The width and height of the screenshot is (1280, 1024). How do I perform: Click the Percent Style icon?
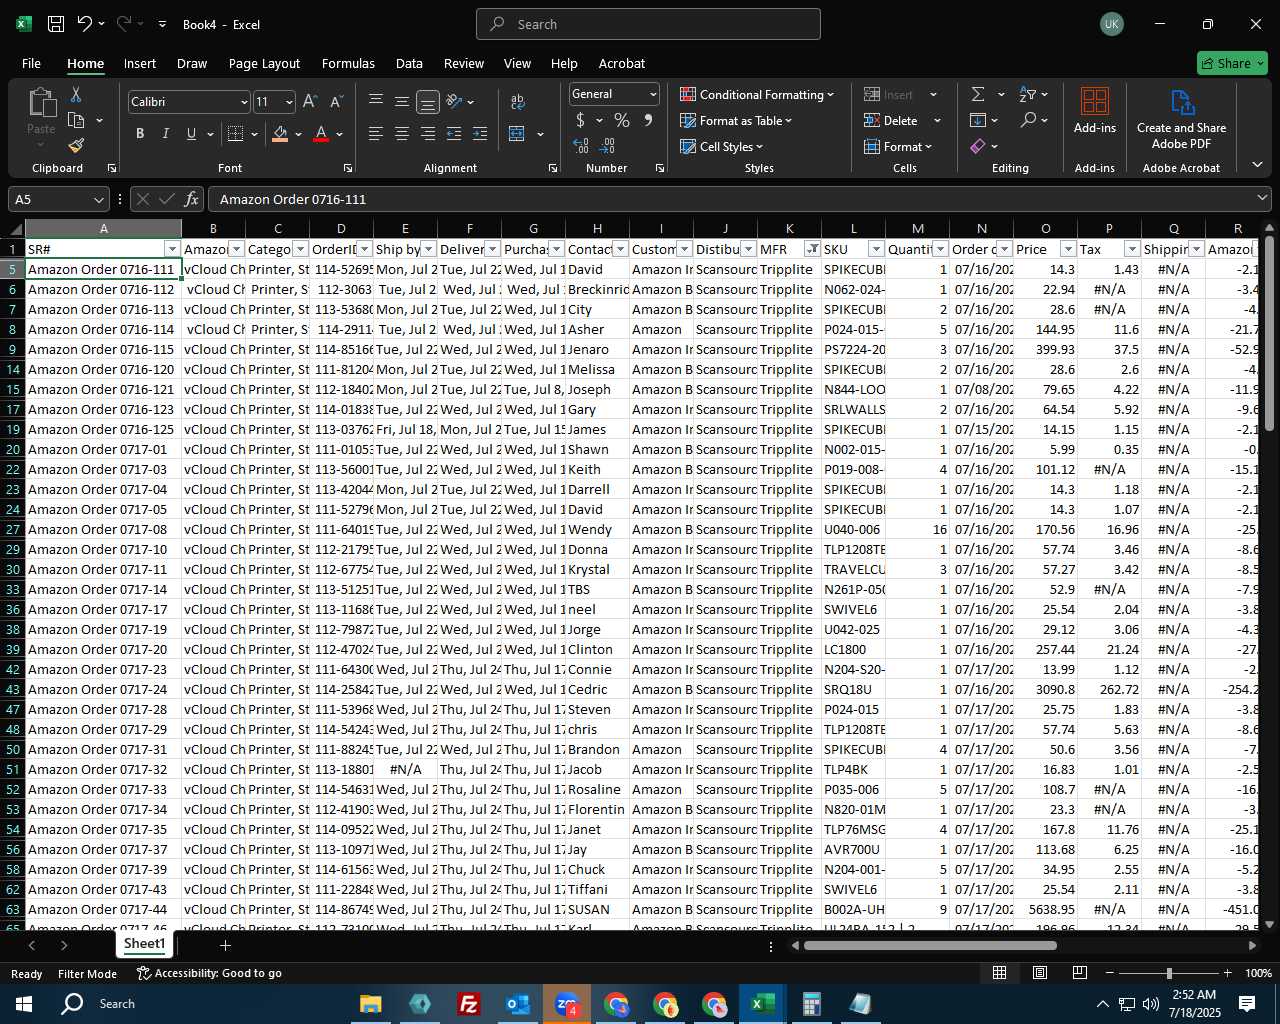click(622, 120)
